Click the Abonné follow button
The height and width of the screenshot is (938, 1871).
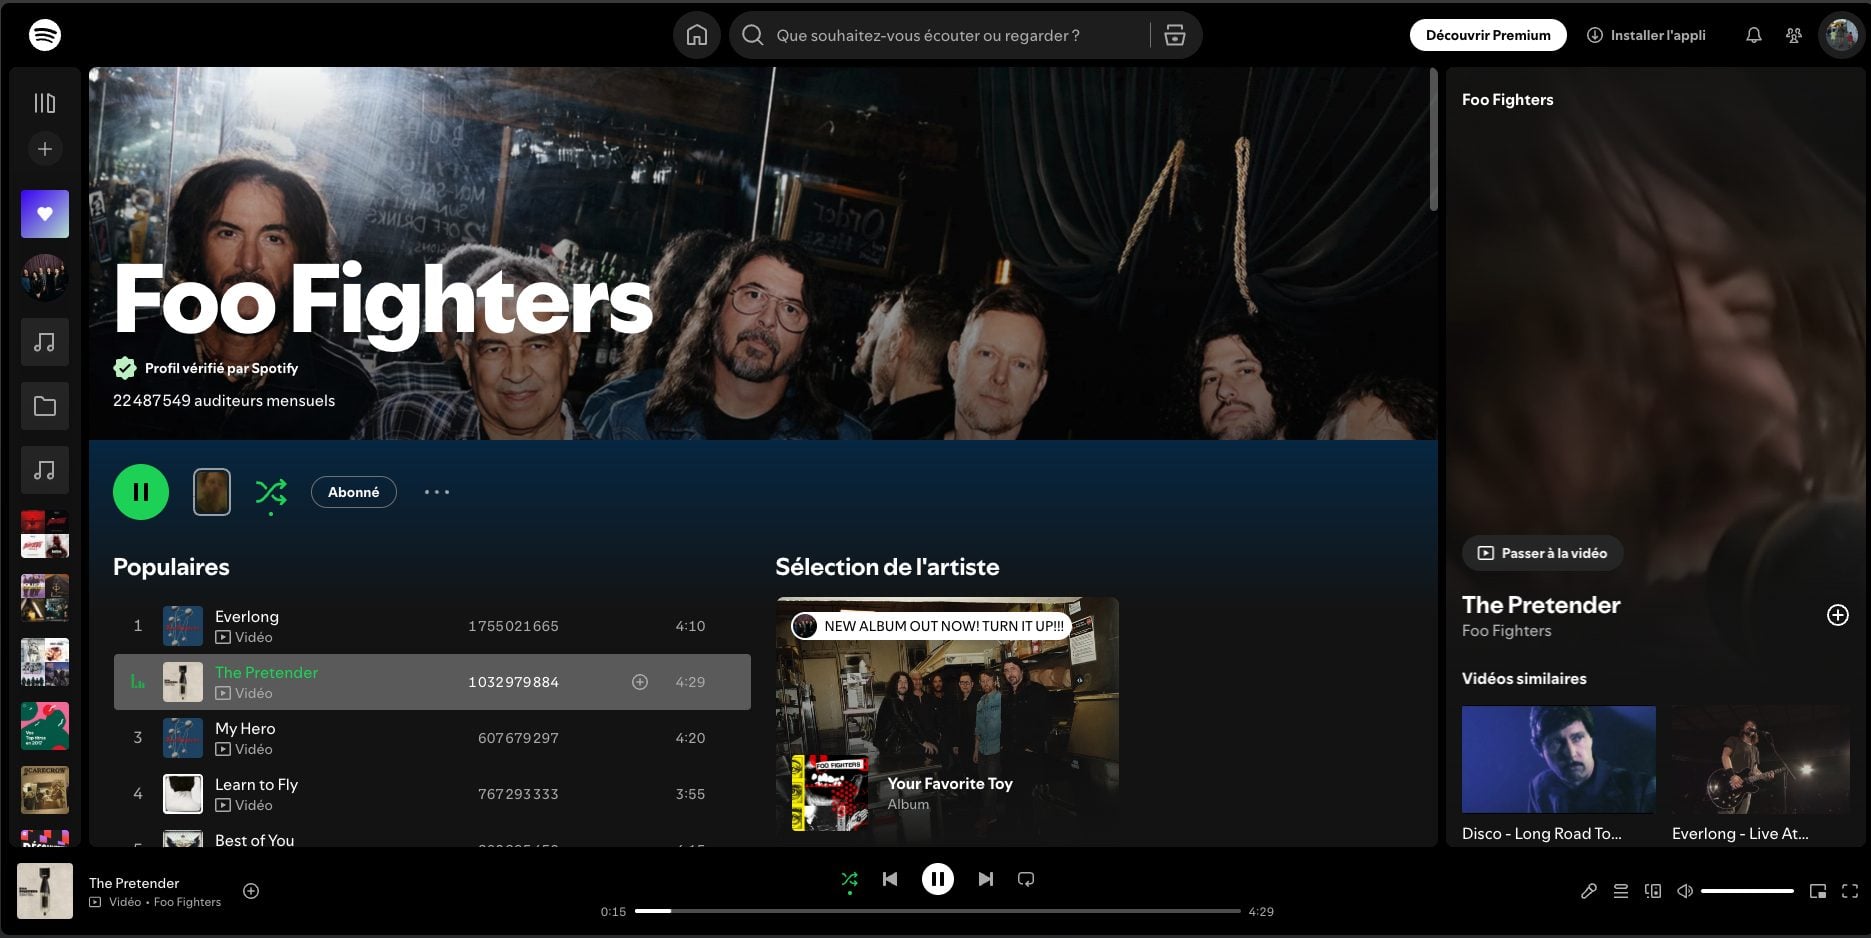point(354,492)
